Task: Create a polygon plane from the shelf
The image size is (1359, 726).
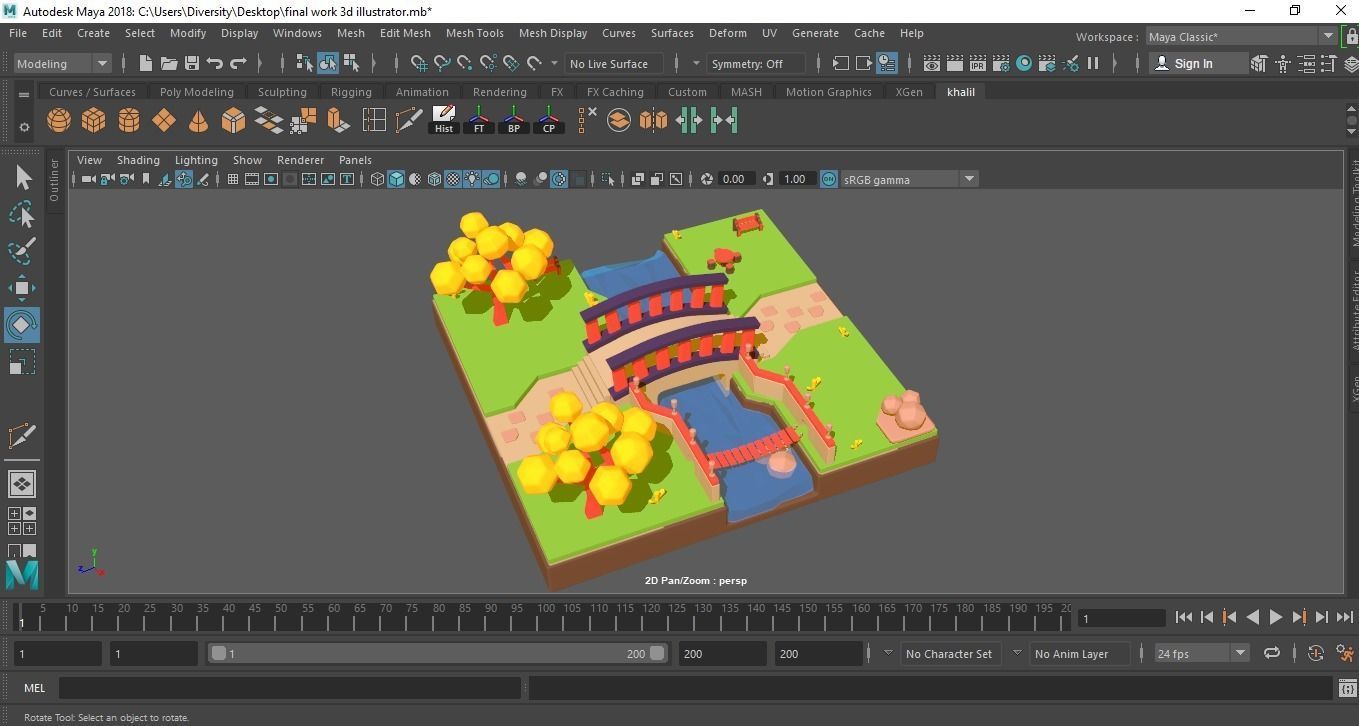Action: coord(164,121)
